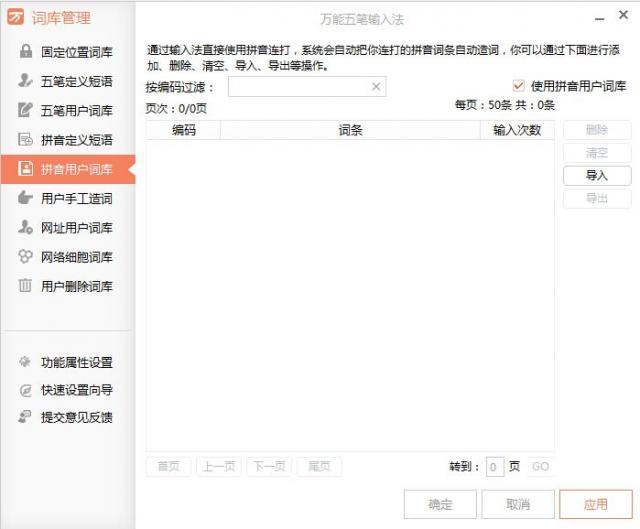This screenshot has width=640, height=529.
Task: Open the 五笔用户词库 section
Action: (x=68, y=110)
